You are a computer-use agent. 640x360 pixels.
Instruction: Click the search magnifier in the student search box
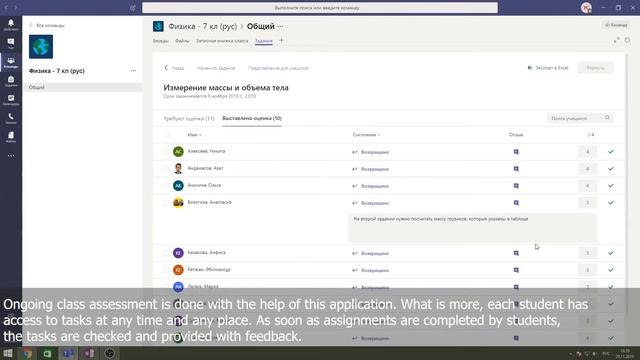[x=607, y=118]
